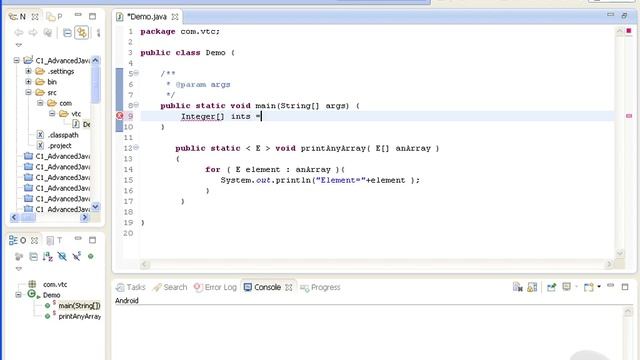The width and height of the screenshot is (640, 360).
Task: Collapse all items in the Navigator view
Action: (67, 33)
